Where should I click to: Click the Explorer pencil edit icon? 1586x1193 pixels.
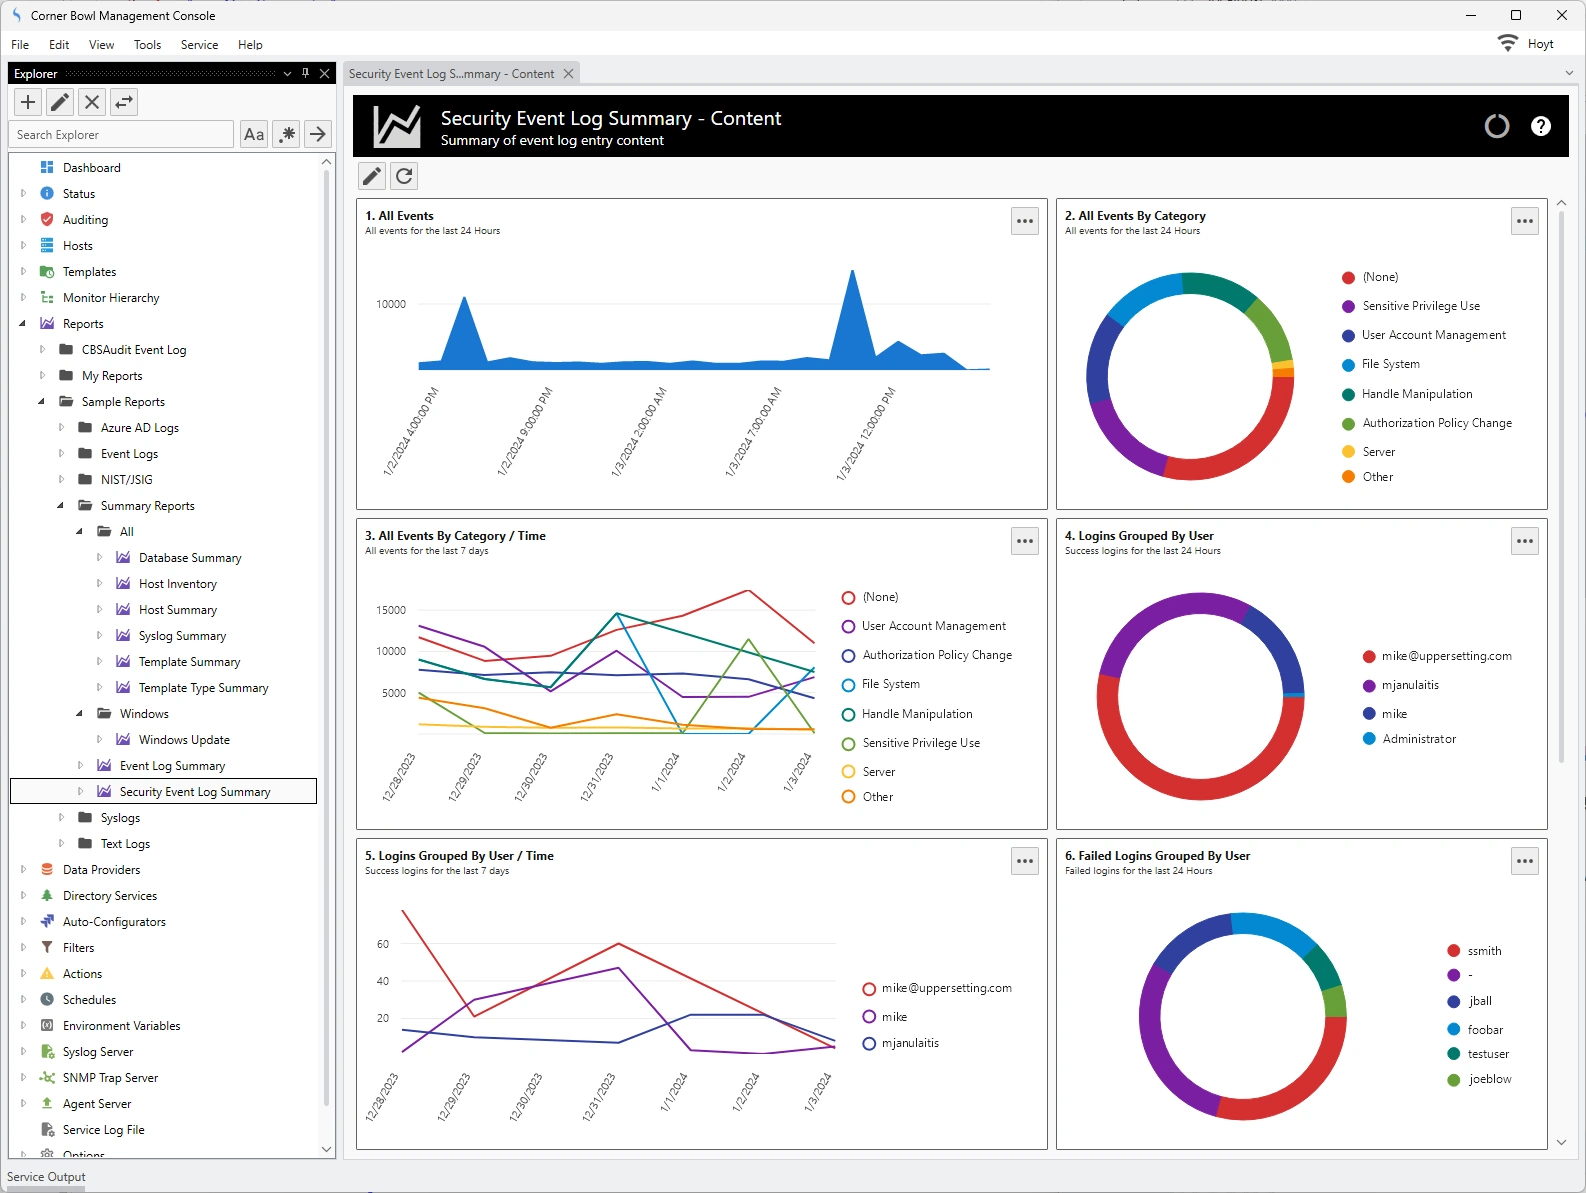60,102
